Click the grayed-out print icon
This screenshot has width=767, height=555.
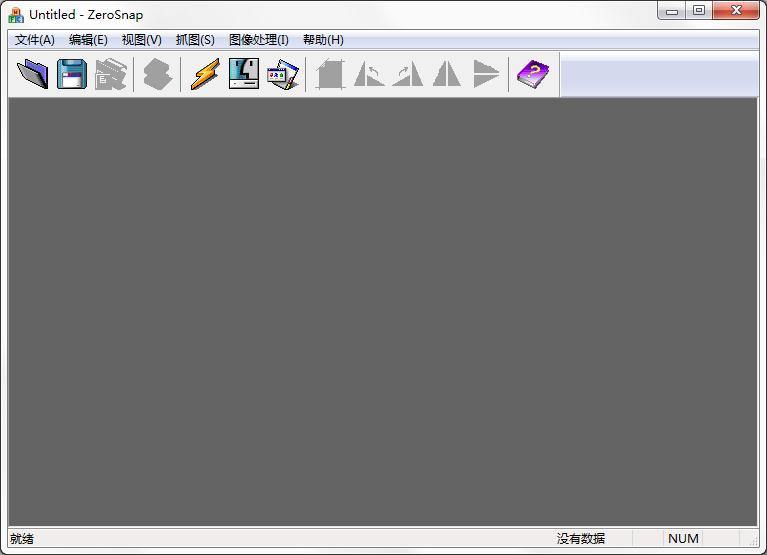110,74
